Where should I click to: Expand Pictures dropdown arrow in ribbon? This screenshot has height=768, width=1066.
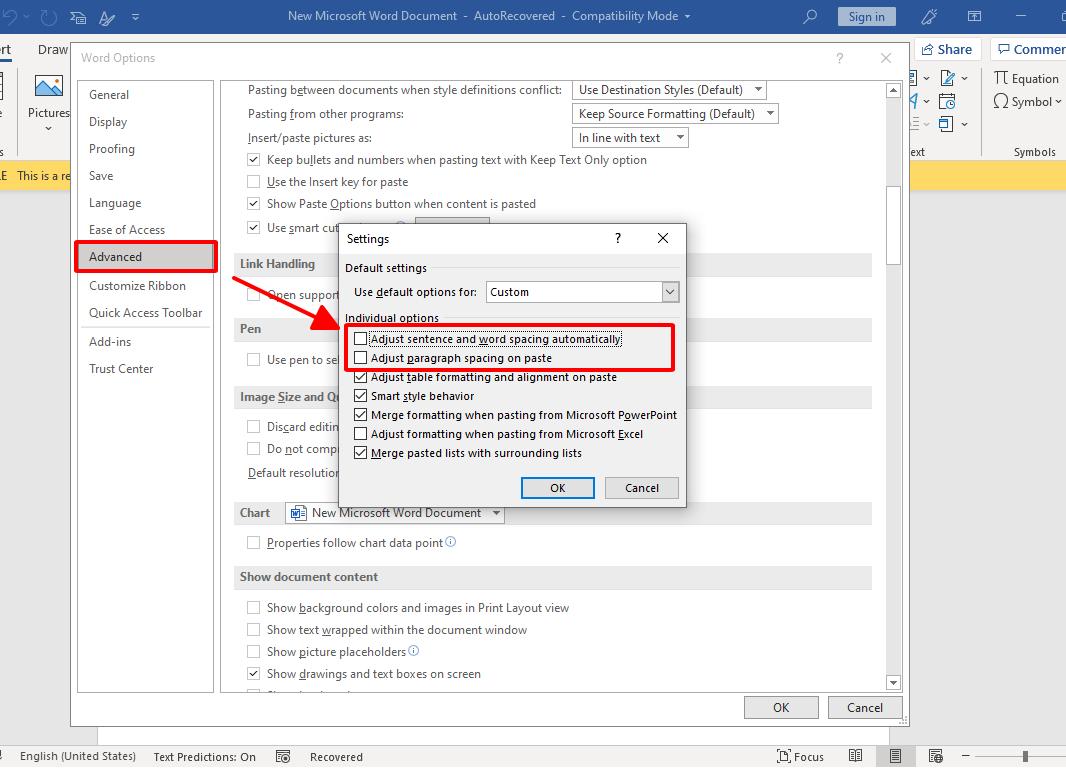tap(48, 128)
